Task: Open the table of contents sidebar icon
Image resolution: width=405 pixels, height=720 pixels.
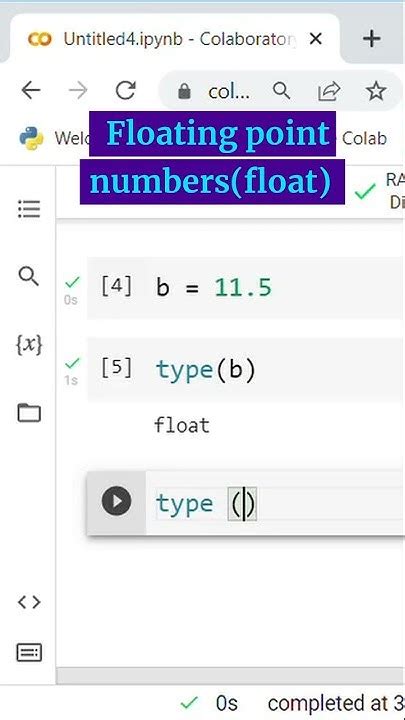Action: pos(29,209)
